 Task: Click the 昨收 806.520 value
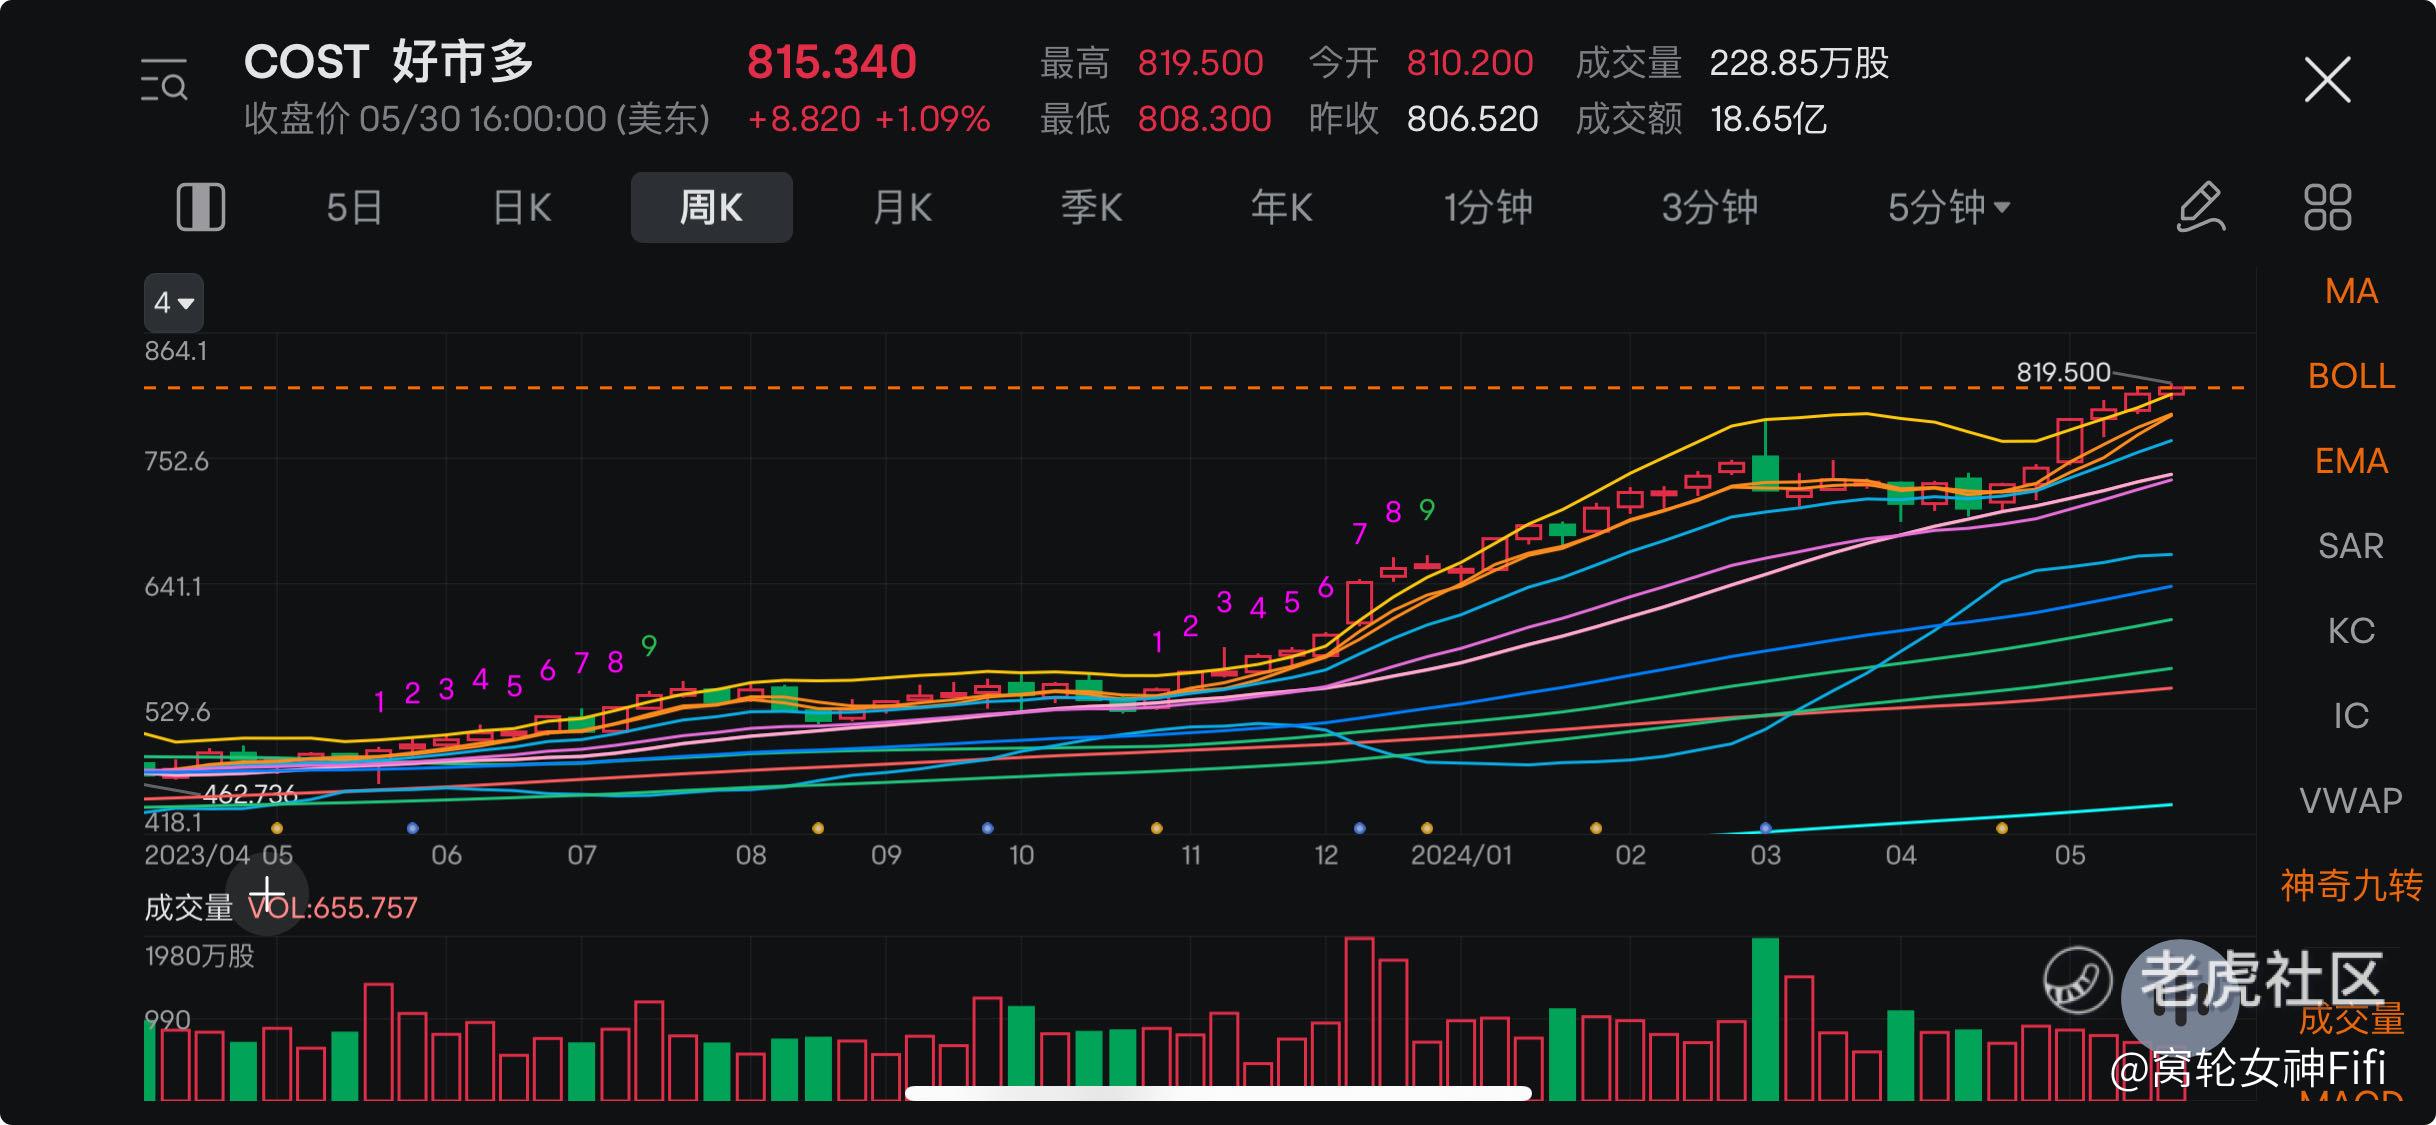click(x=1472, y=119)
